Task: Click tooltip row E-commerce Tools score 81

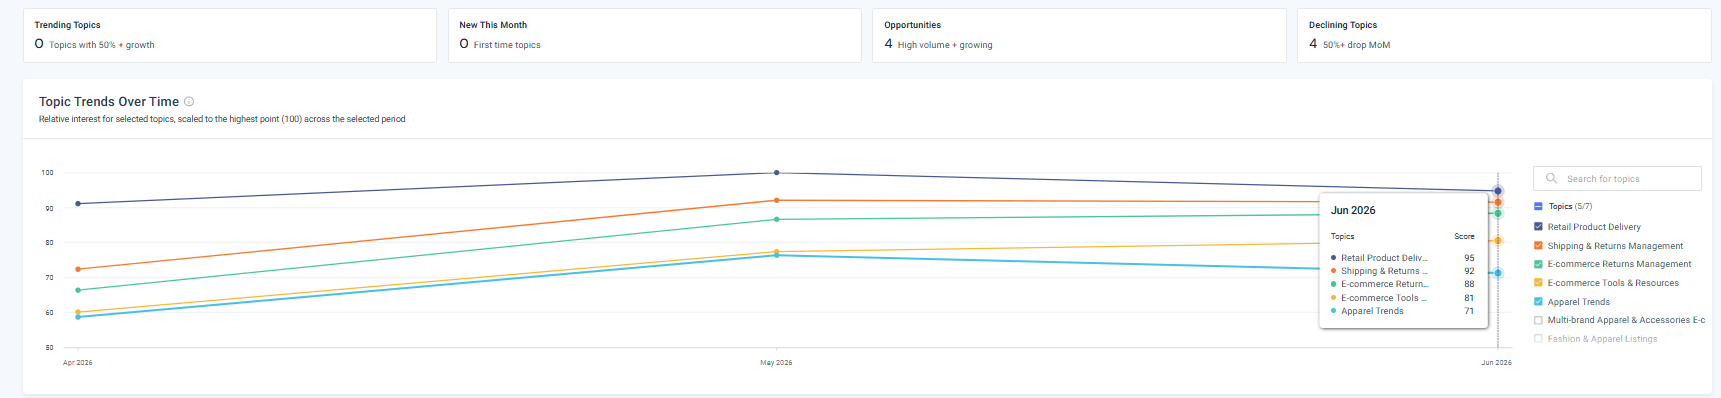Action: point(1403,298)
